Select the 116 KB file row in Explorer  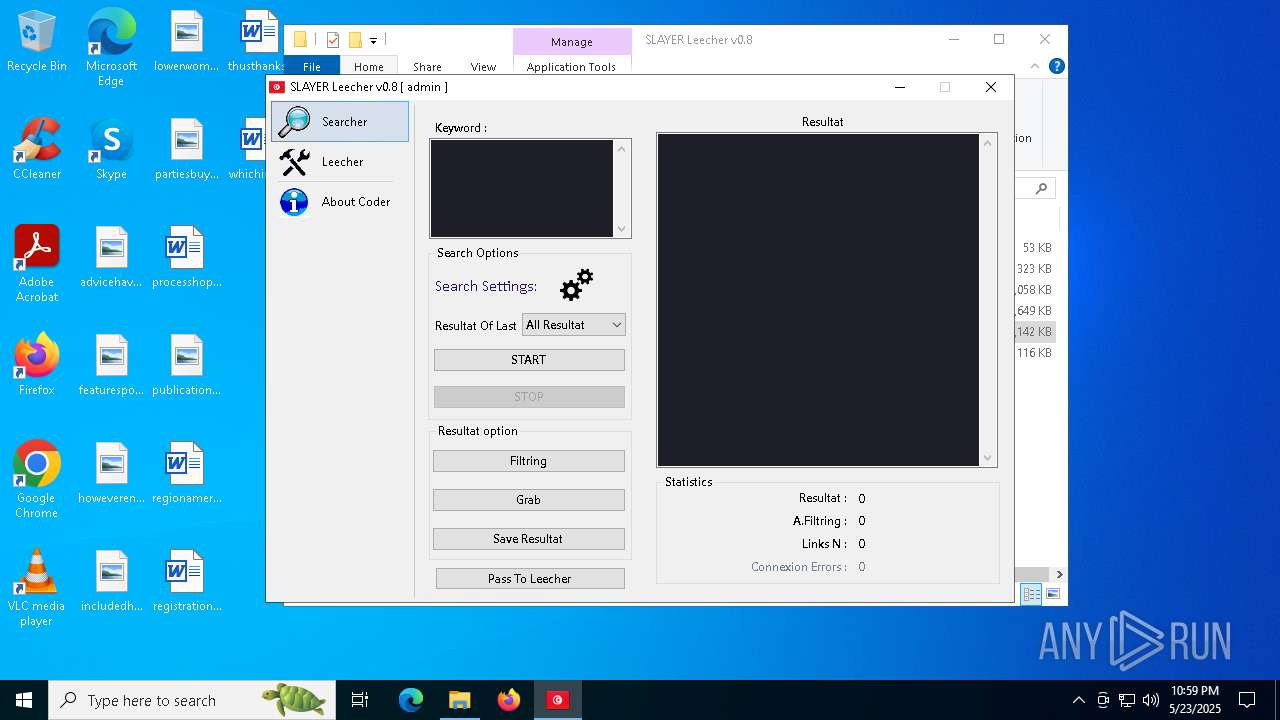(x=1035, y=353)
